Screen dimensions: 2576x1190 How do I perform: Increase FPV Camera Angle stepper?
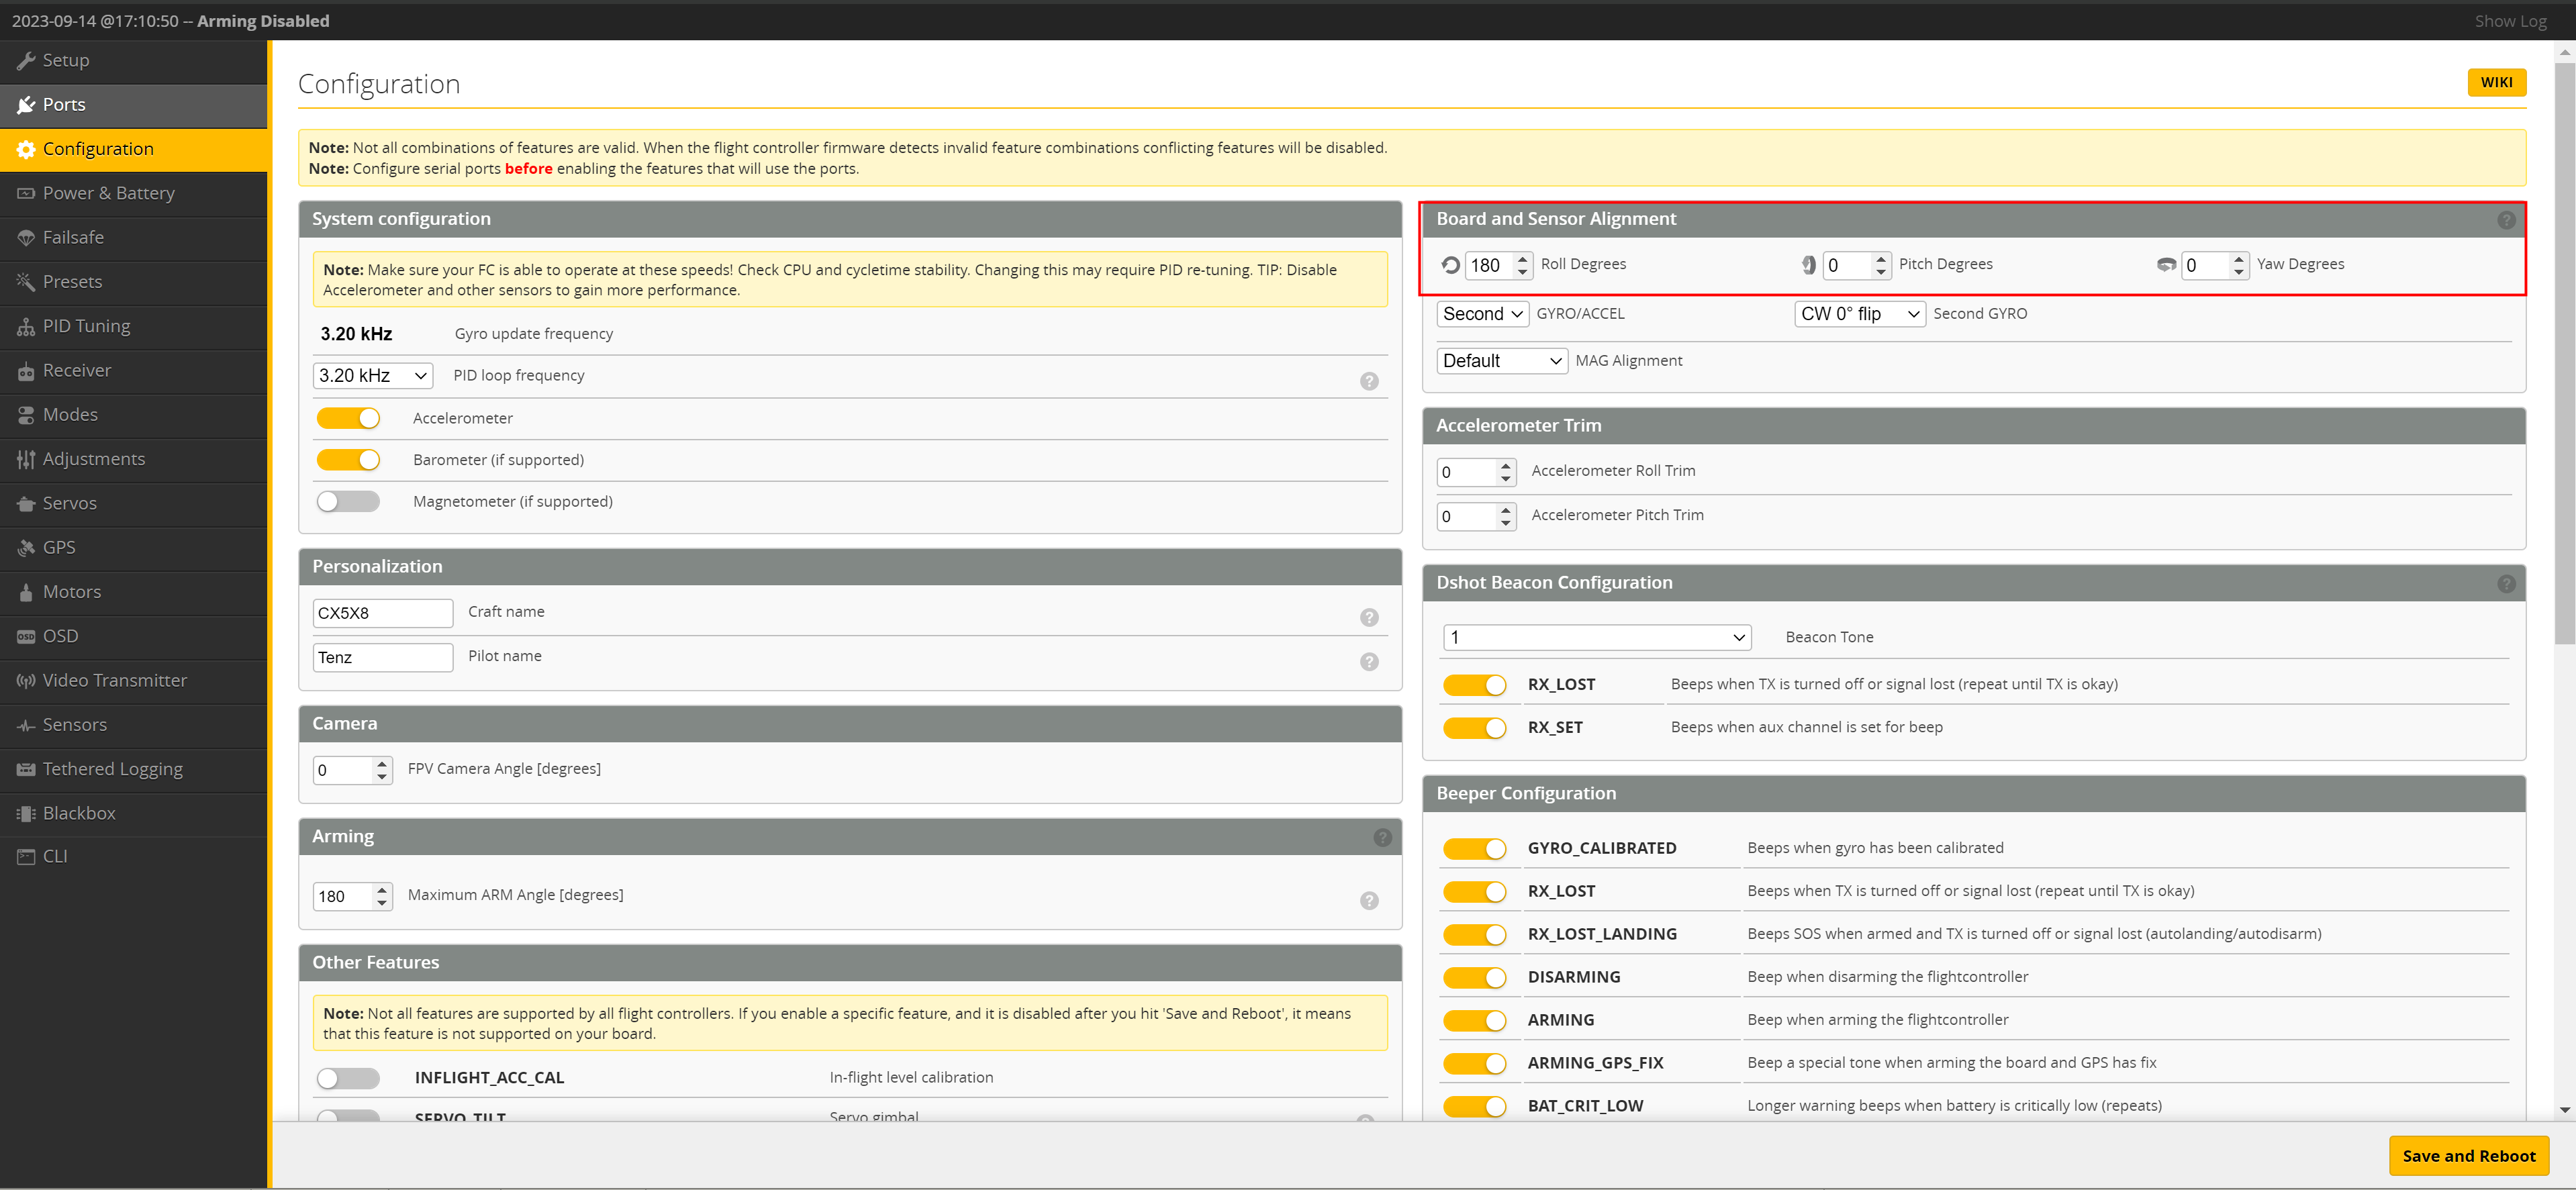[381, 764]
